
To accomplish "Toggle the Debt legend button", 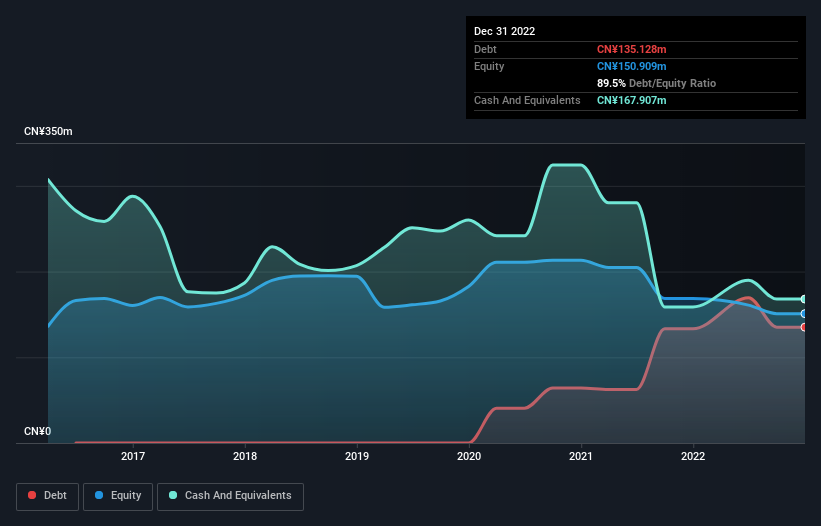I will [x=48, y=496].
